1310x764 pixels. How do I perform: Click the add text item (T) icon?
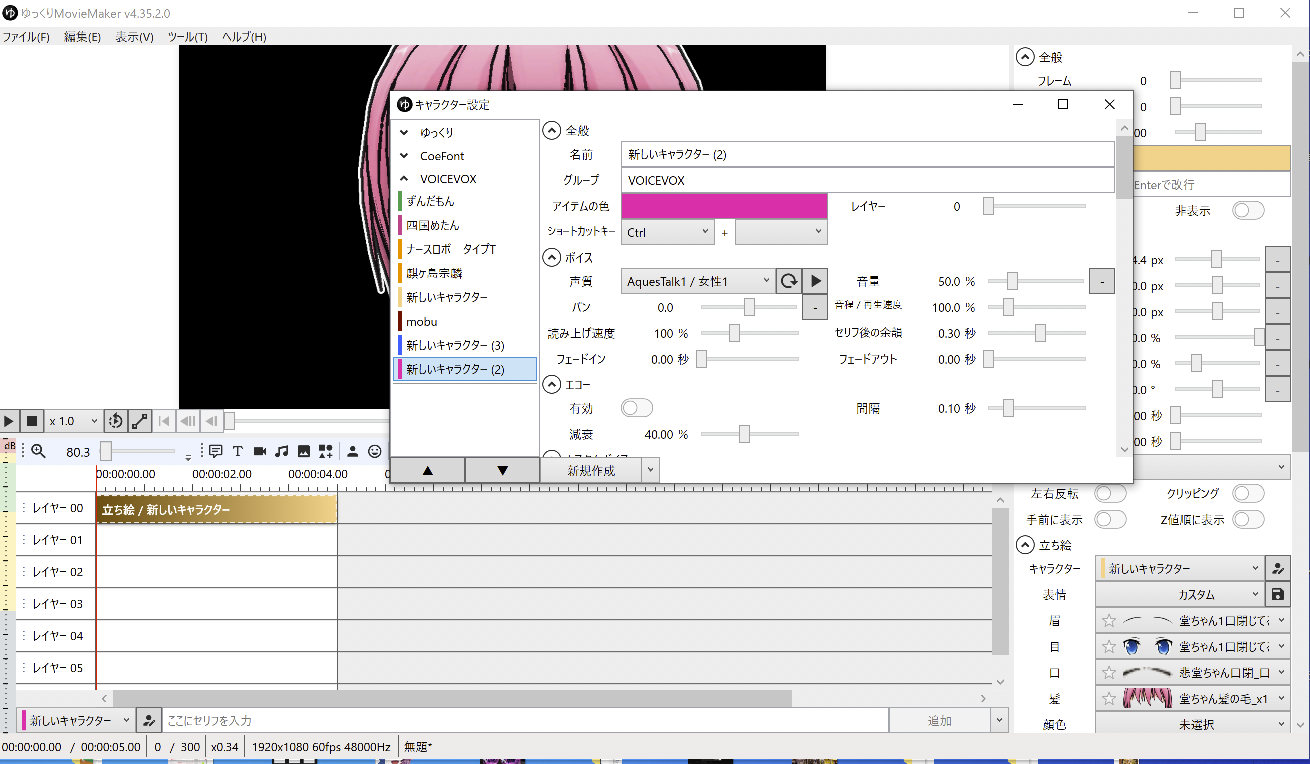pos(238,451)
